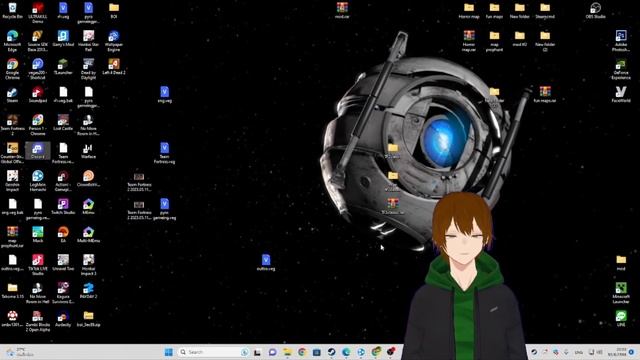This screenshot has height=360, width=640.
Task: Open File Explorer from the taskbar
Action: [287, 352]
